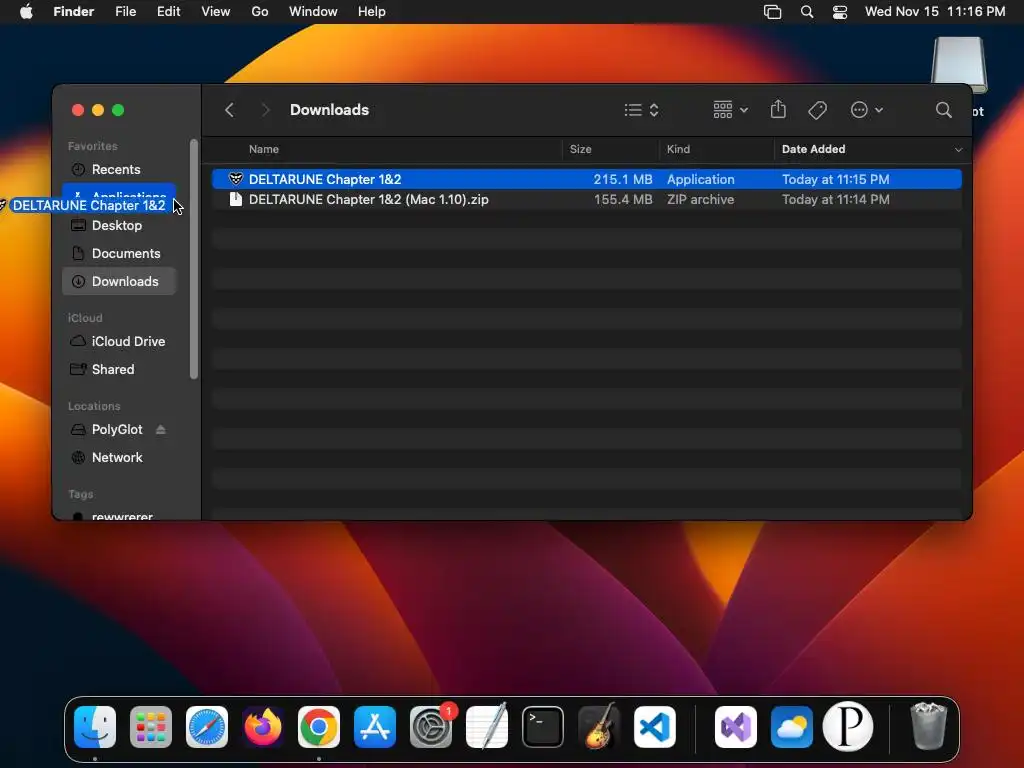Image resolution: width=1024 pixels, height=768 pixels.
Task: Open Desktop in the sidebar
Action: click(119, 225)
